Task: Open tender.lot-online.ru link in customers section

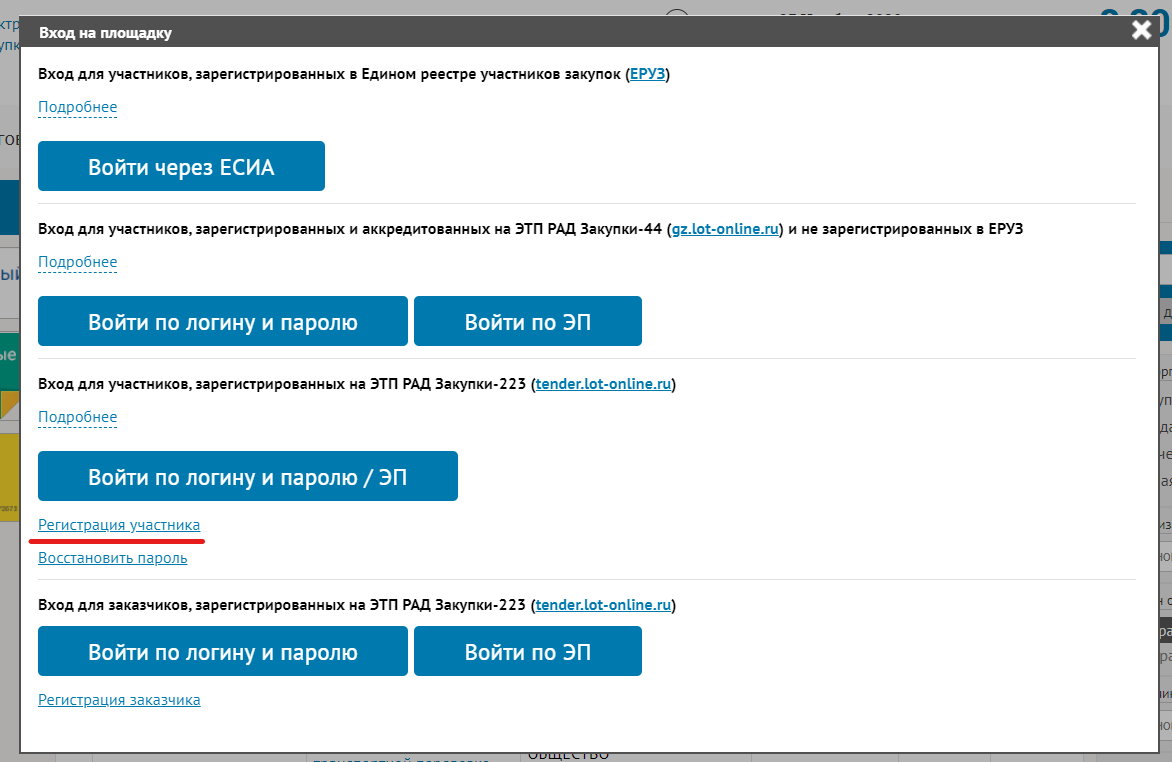Action: 603,605
